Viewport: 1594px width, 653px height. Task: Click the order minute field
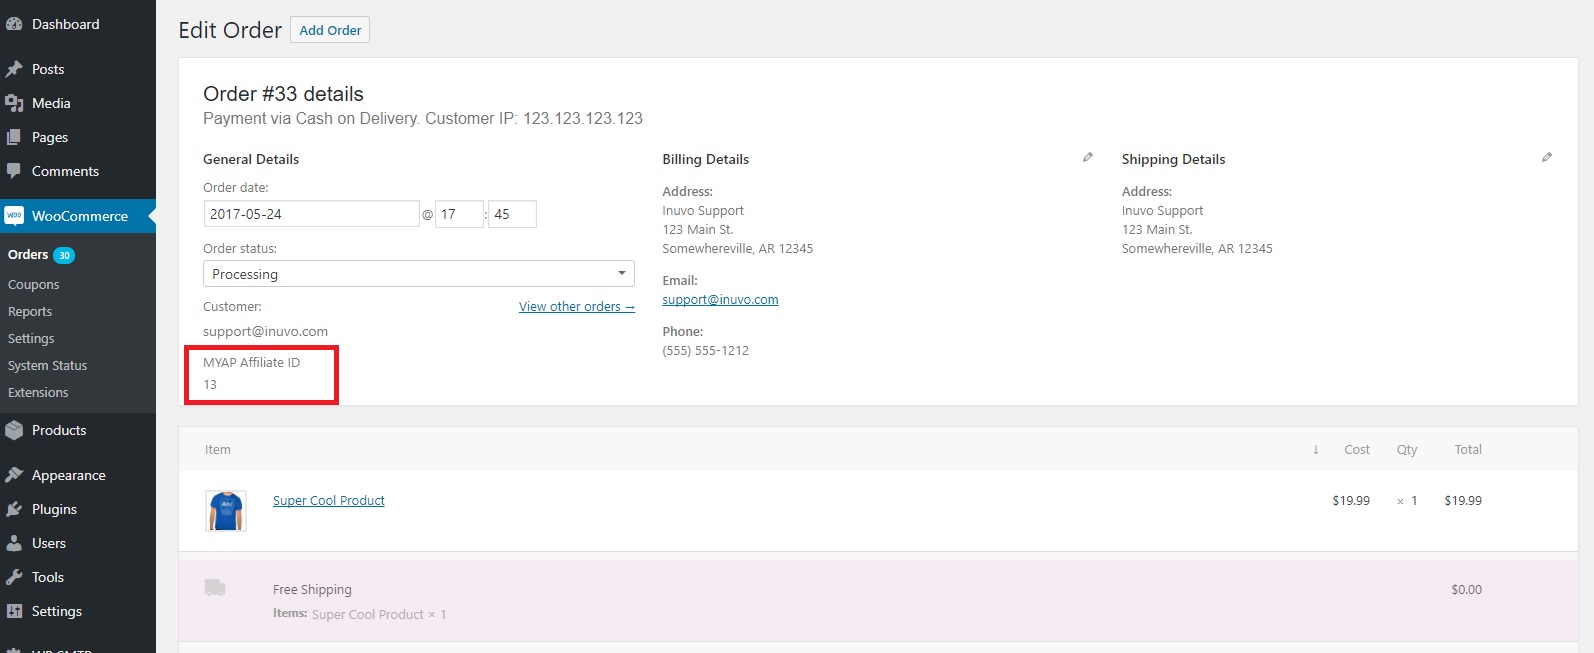point(512,214)
